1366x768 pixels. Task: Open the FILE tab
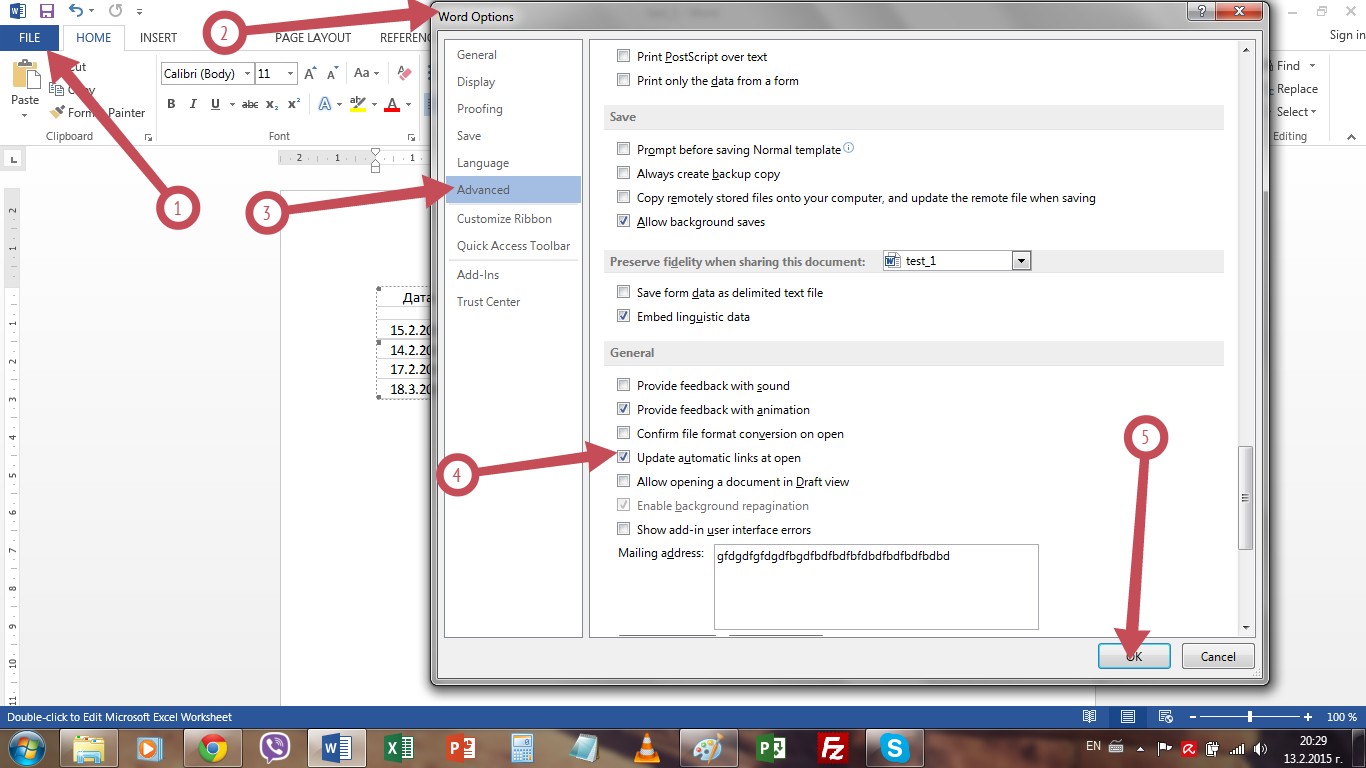pos(29,37)
